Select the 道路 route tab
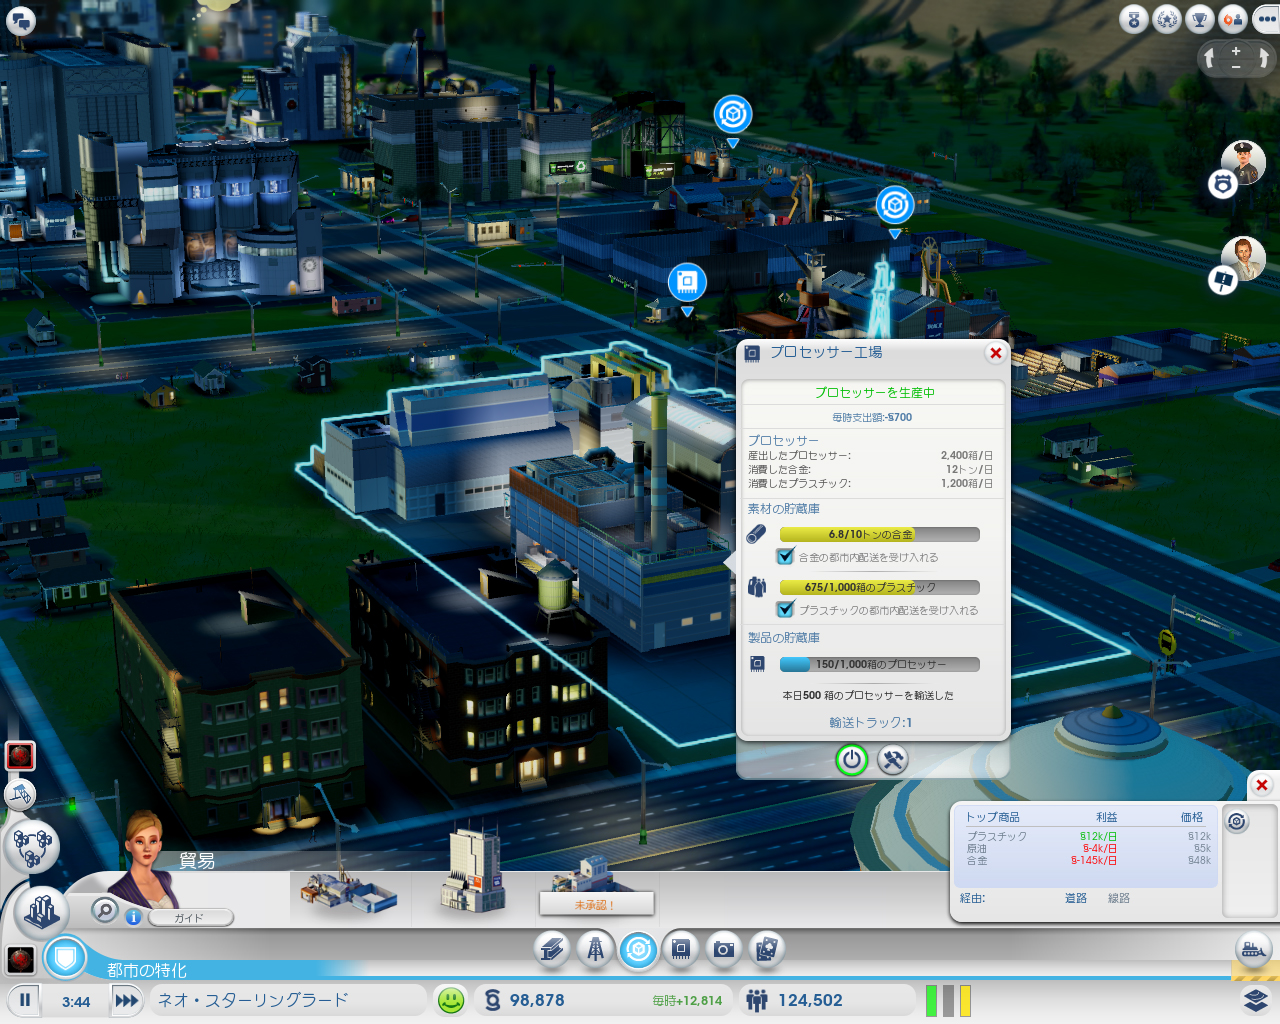1280x1024 pixels. pos(1075,898)
